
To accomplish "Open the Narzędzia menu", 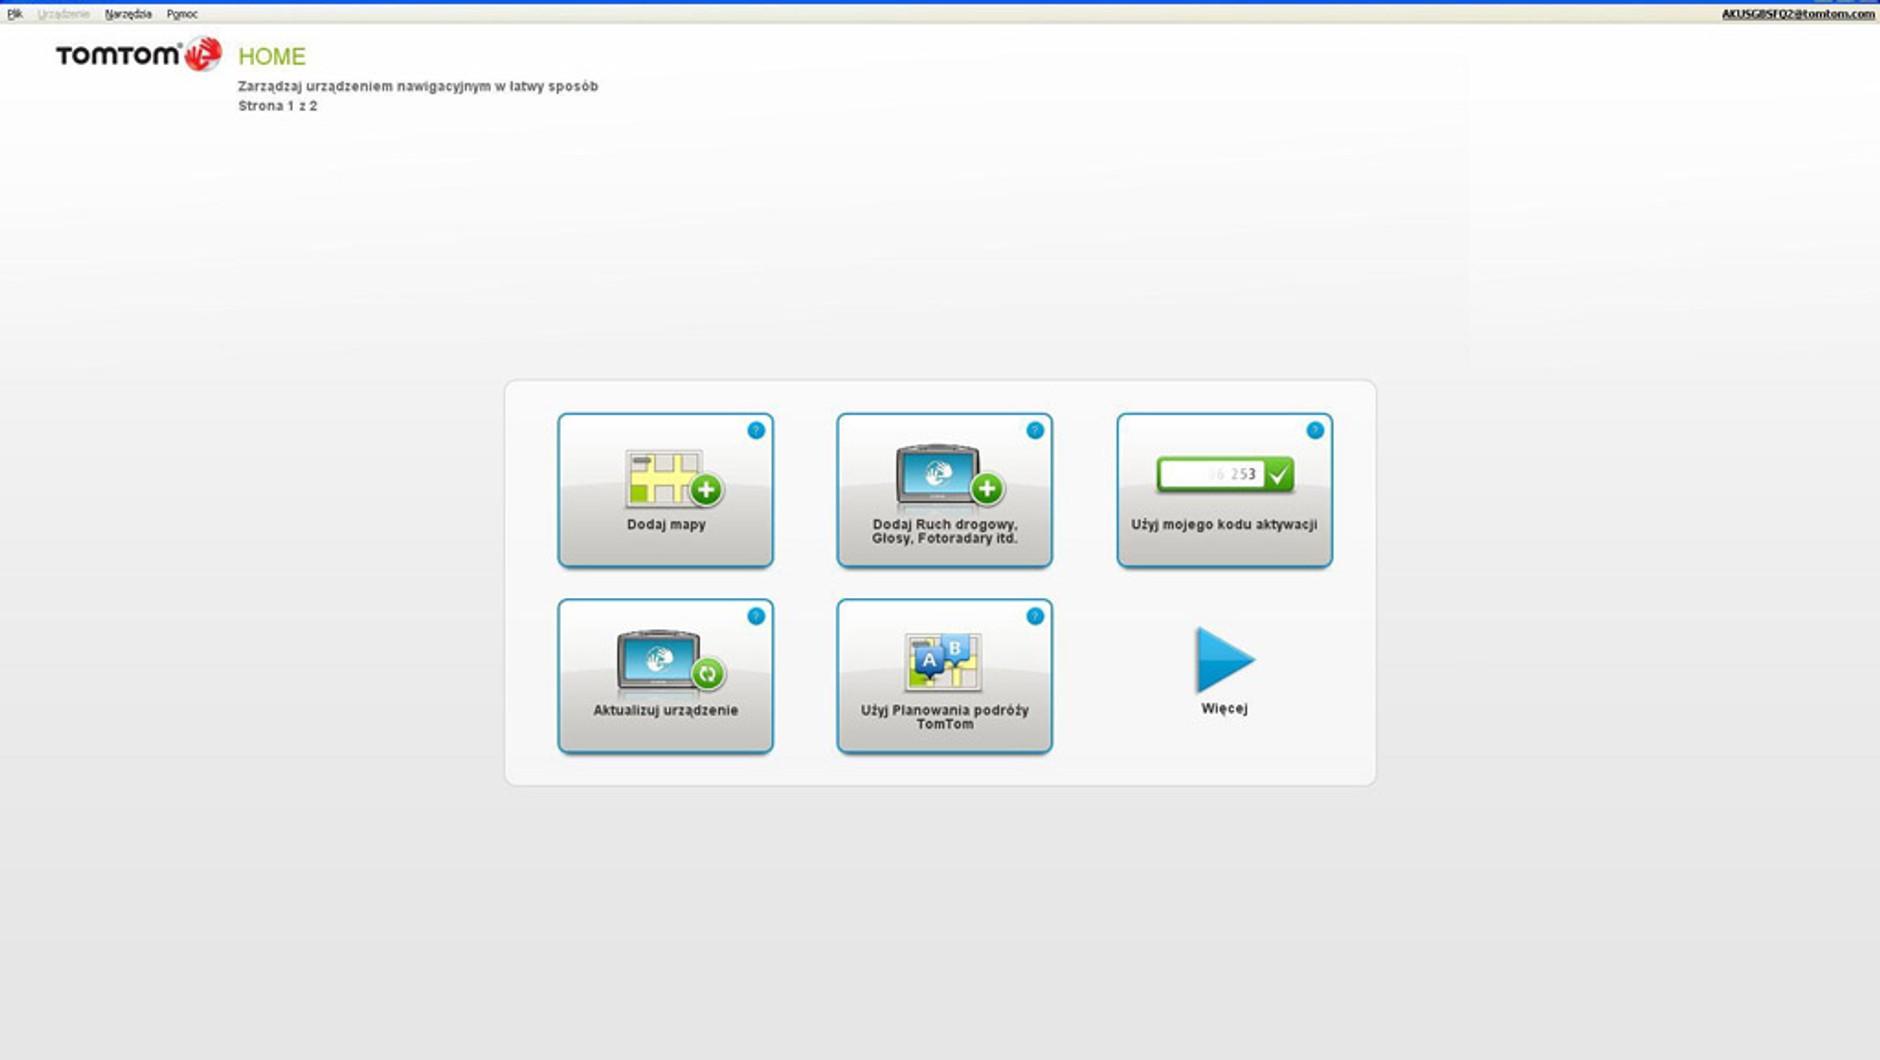I will [x=128, y=14].
